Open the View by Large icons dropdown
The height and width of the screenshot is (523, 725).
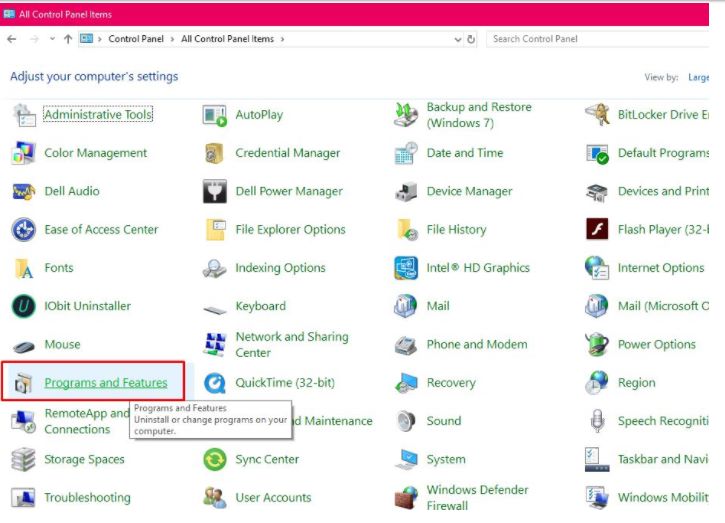pos(698,77)
